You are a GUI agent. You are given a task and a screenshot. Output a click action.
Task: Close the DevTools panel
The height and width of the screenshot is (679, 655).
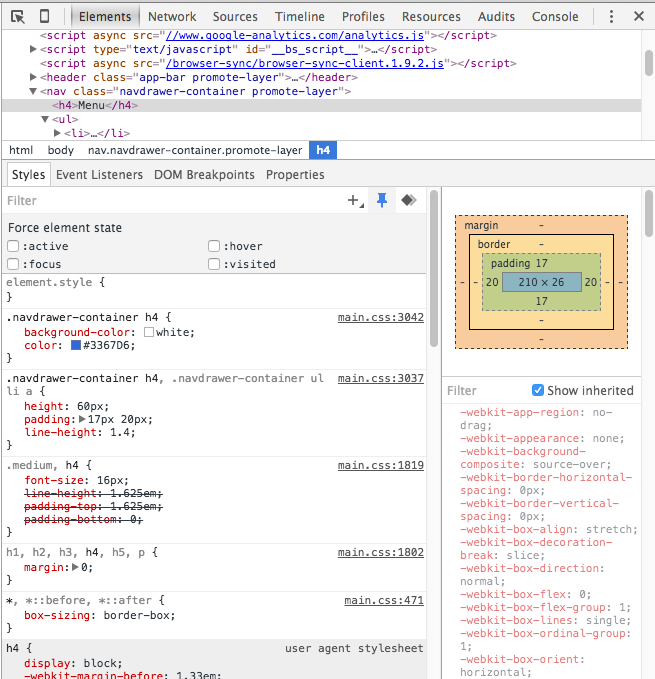639,16
